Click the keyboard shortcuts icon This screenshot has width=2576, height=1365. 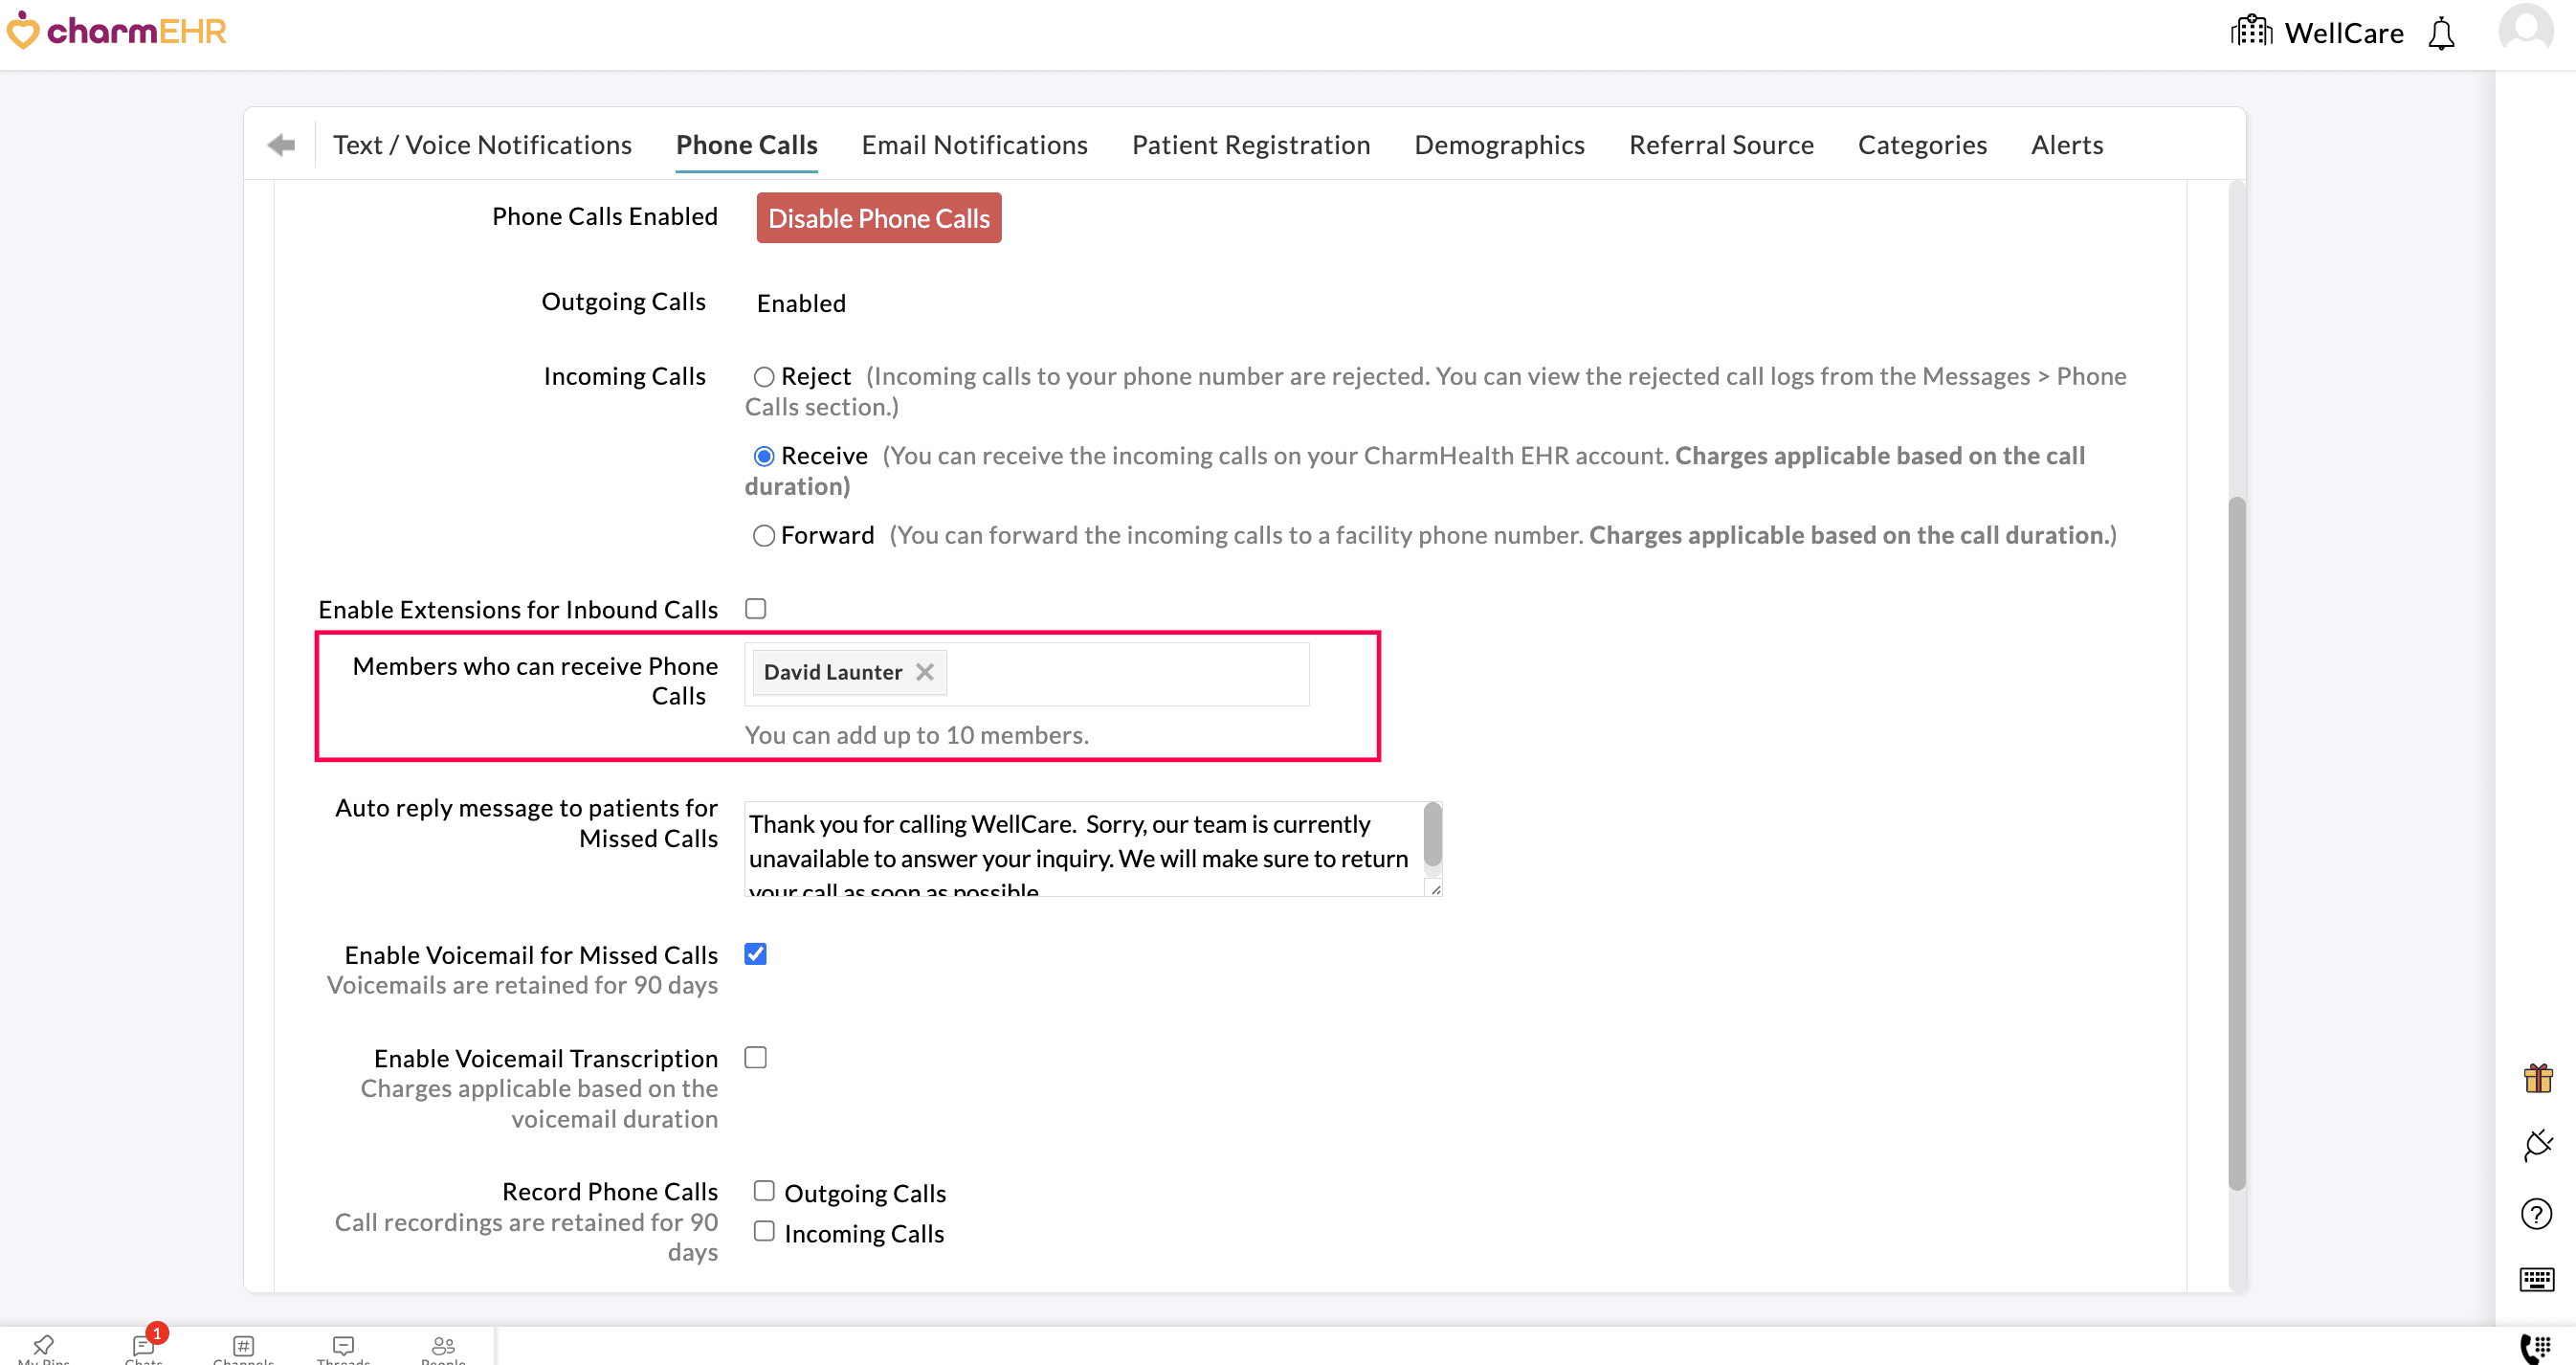[x=2536, y=1279]
